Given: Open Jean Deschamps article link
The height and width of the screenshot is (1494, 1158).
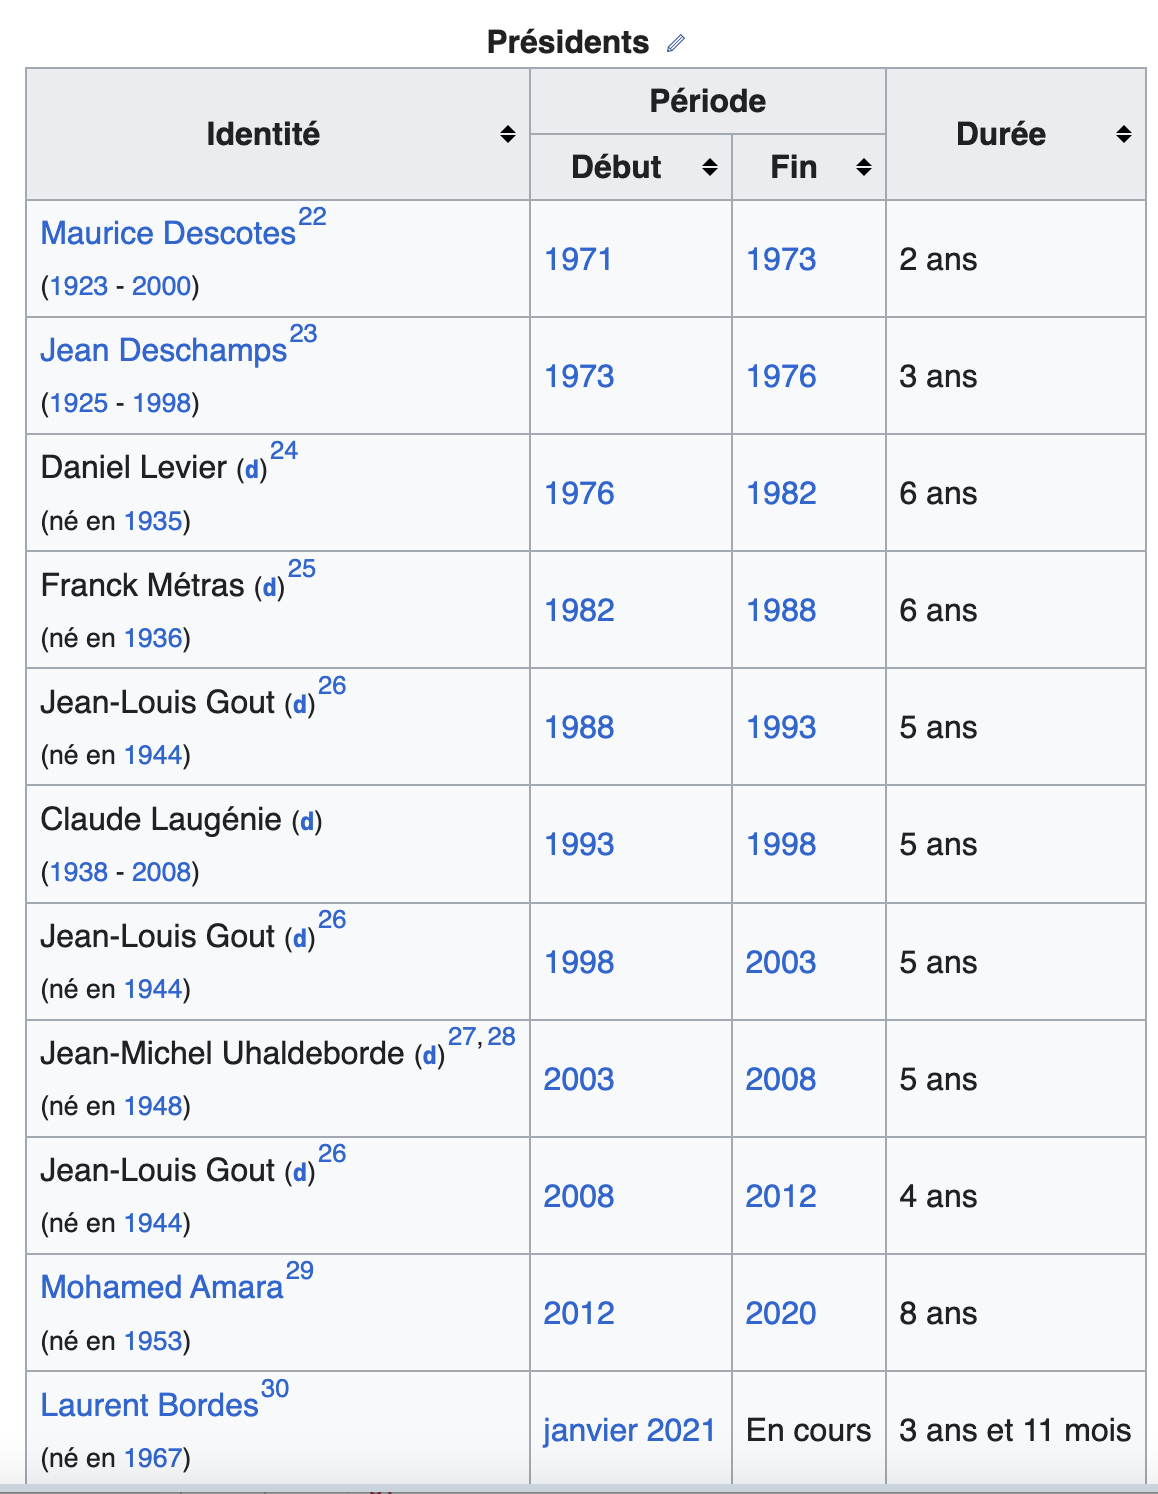Looking at the screenshot, I should pyautogui.click(x=163, y=350).
